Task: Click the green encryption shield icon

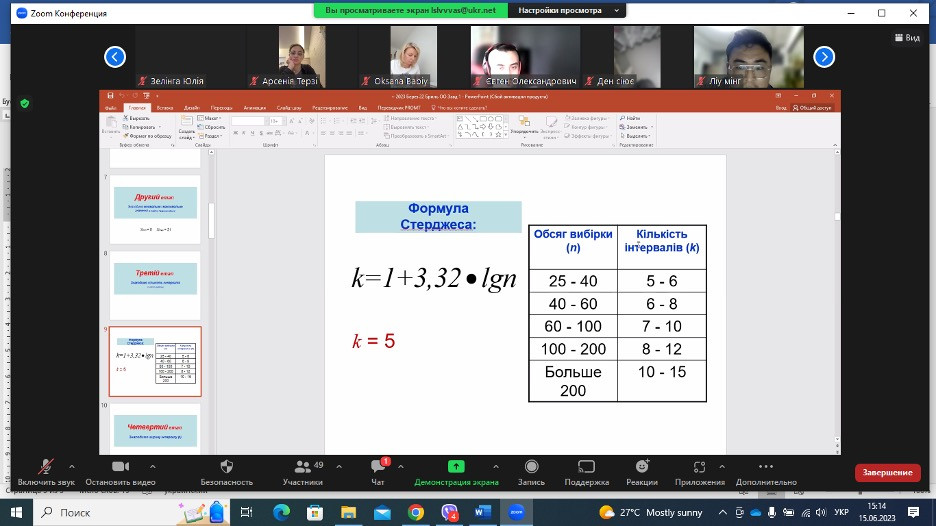Action: click(24, 103)
